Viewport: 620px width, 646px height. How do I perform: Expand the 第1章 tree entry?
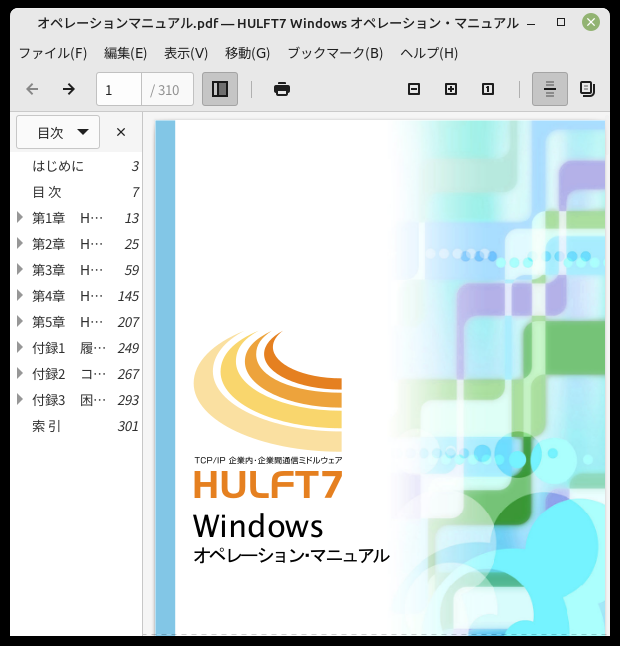19,218
